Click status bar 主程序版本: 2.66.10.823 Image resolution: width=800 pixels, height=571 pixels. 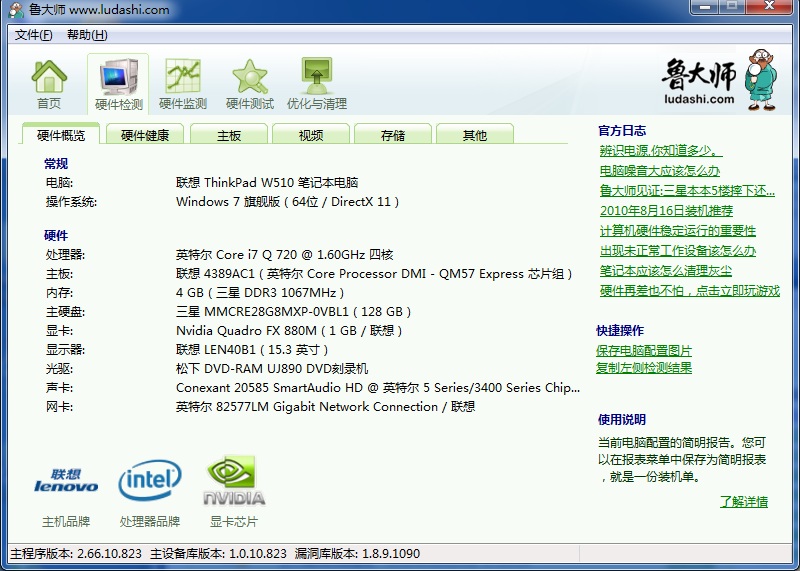(x=76, y=554)
